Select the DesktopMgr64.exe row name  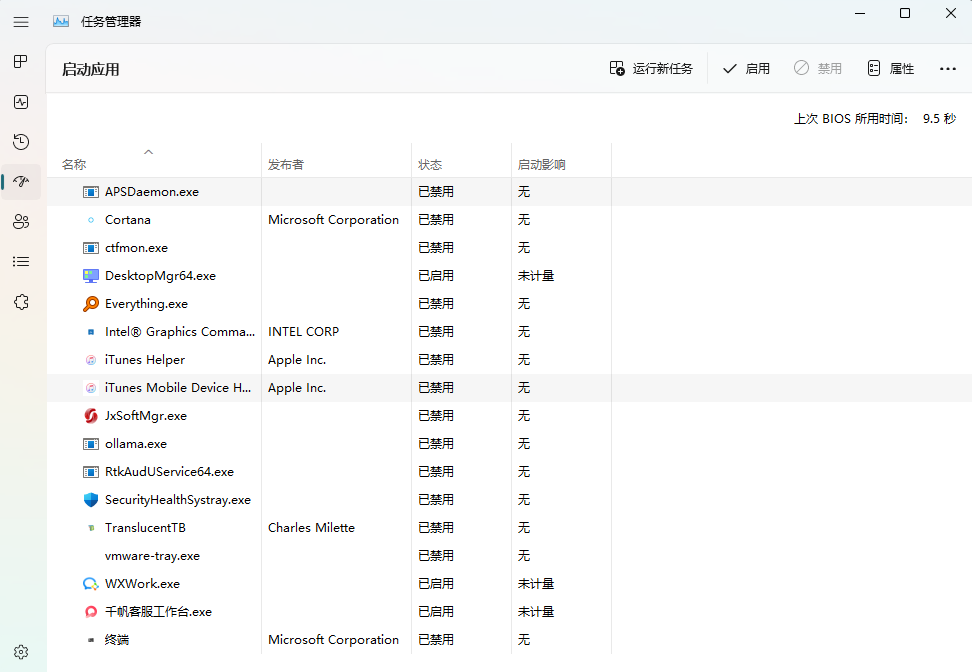click(161, 275)
